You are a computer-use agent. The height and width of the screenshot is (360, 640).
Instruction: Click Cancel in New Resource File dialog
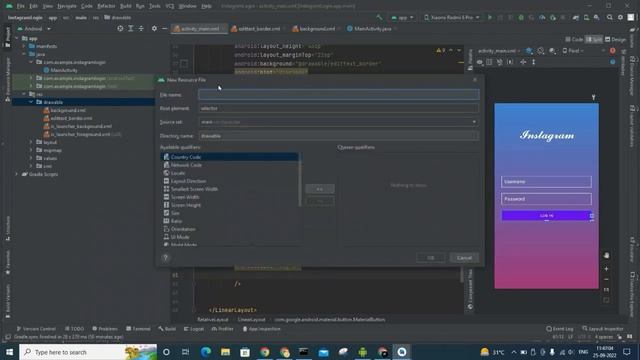464,258
